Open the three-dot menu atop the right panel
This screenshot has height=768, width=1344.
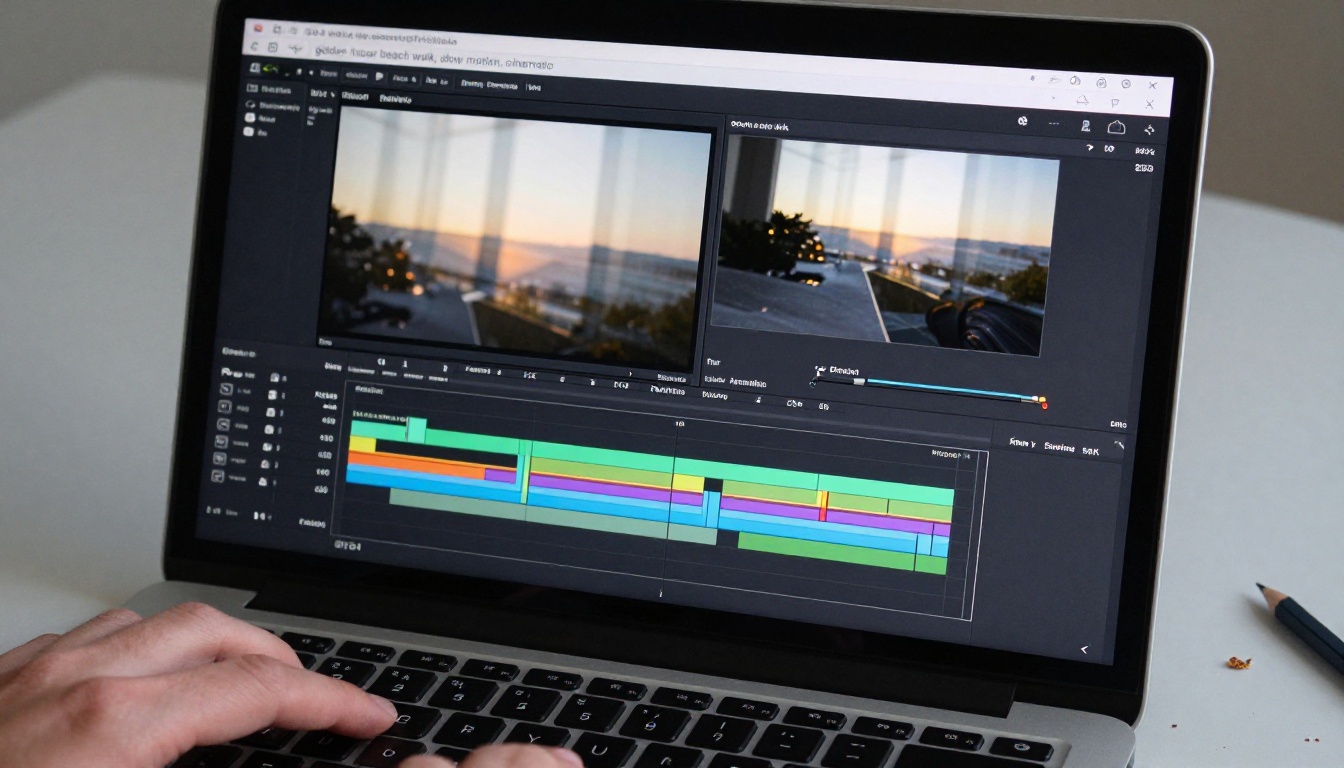[1054, 124]
